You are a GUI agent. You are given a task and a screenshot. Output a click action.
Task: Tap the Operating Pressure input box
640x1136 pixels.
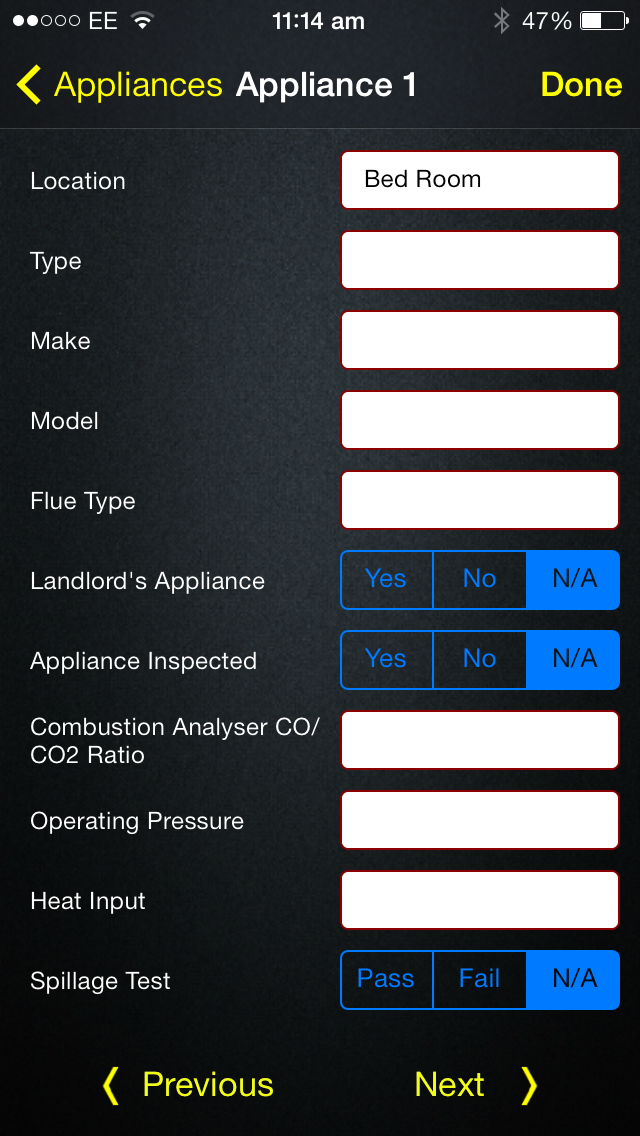coord(480,820)
